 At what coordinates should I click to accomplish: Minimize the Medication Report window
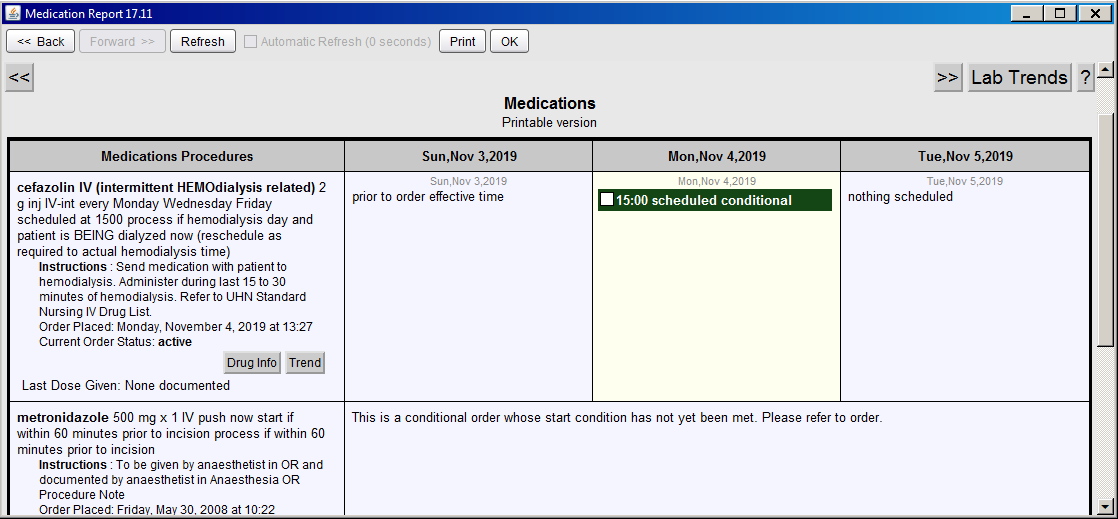(1028, 13)
